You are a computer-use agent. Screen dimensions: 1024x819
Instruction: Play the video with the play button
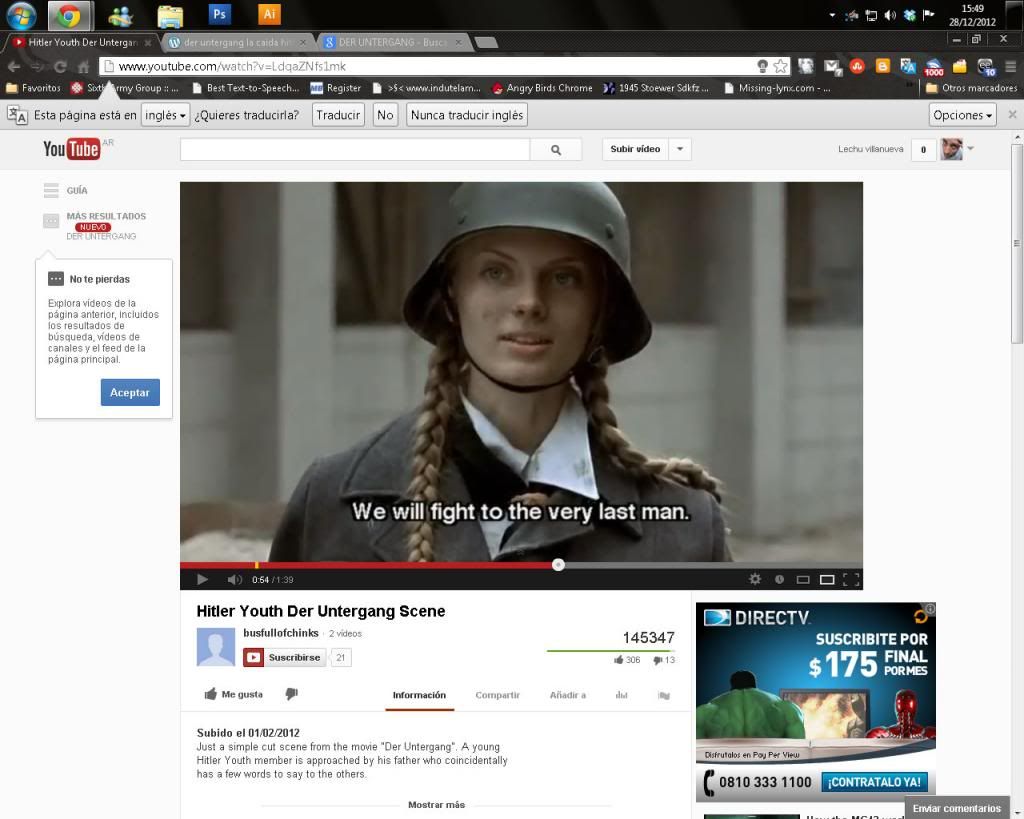(x=202, y=579)
